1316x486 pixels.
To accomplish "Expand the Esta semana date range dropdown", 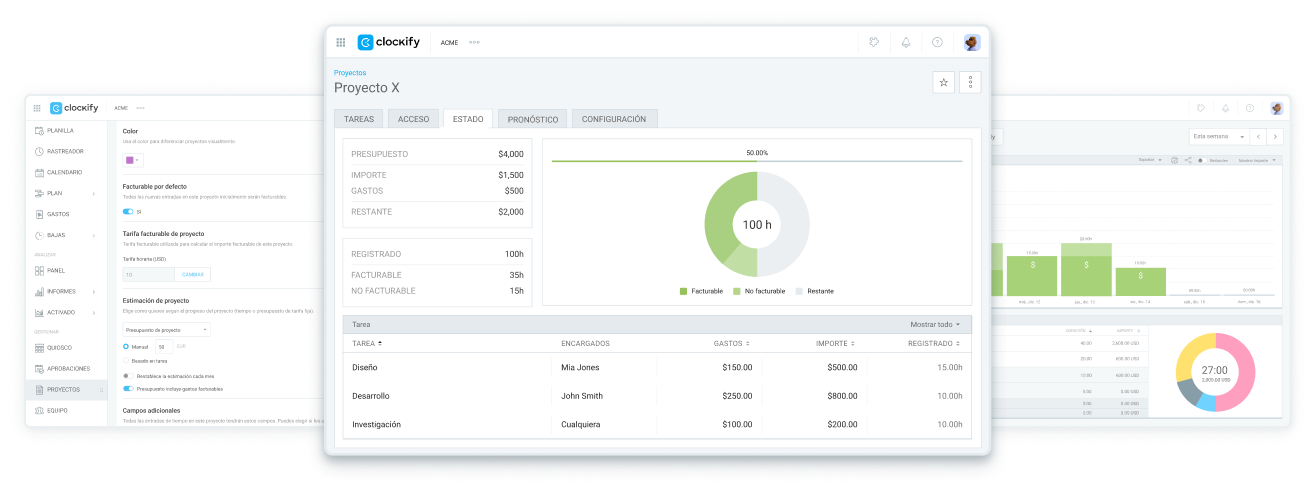I will point(1219,136).
